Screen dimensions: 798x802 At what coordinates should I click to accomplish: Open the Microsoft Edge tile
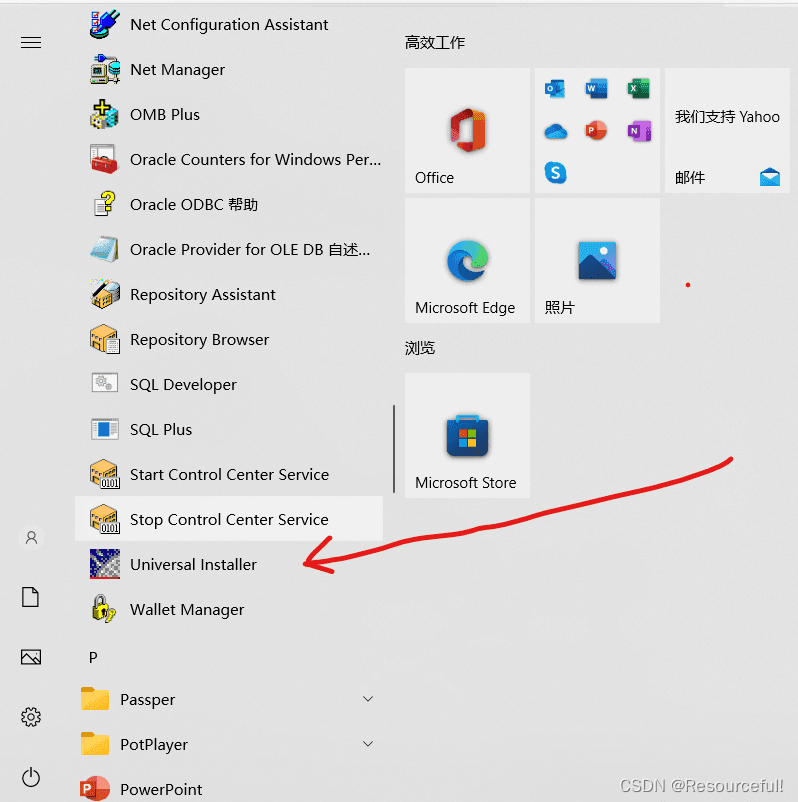(467, 261)
